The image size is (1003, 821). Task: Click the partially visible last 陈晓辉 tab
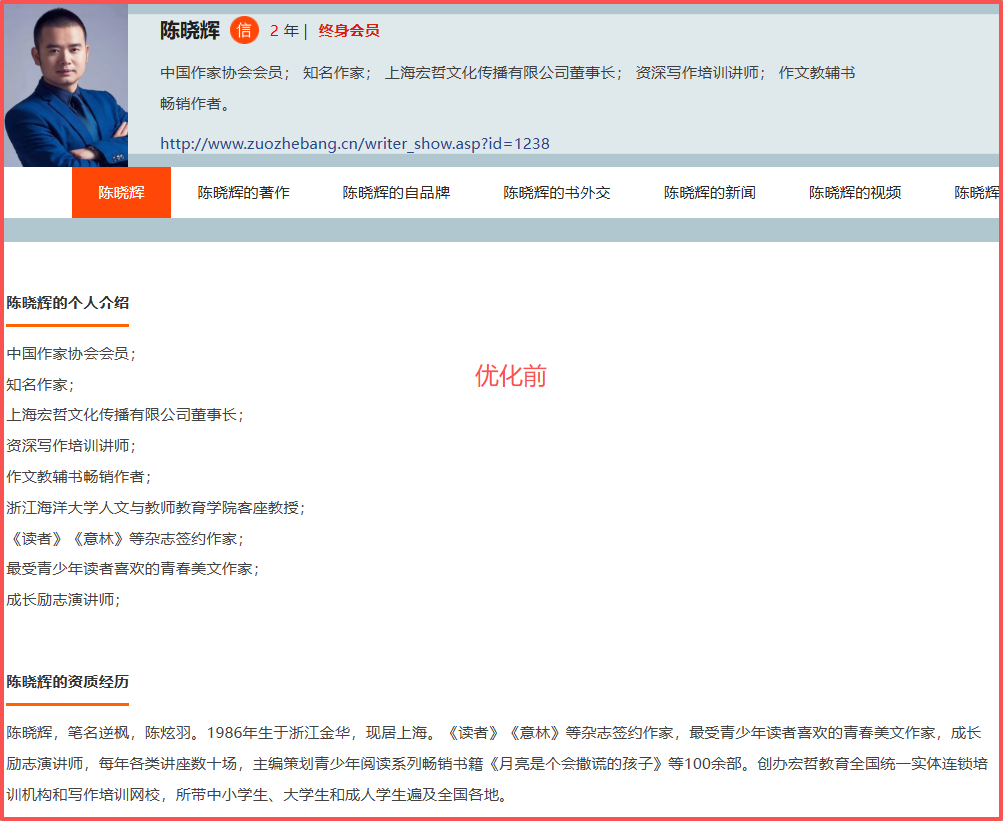click(976, 193)
